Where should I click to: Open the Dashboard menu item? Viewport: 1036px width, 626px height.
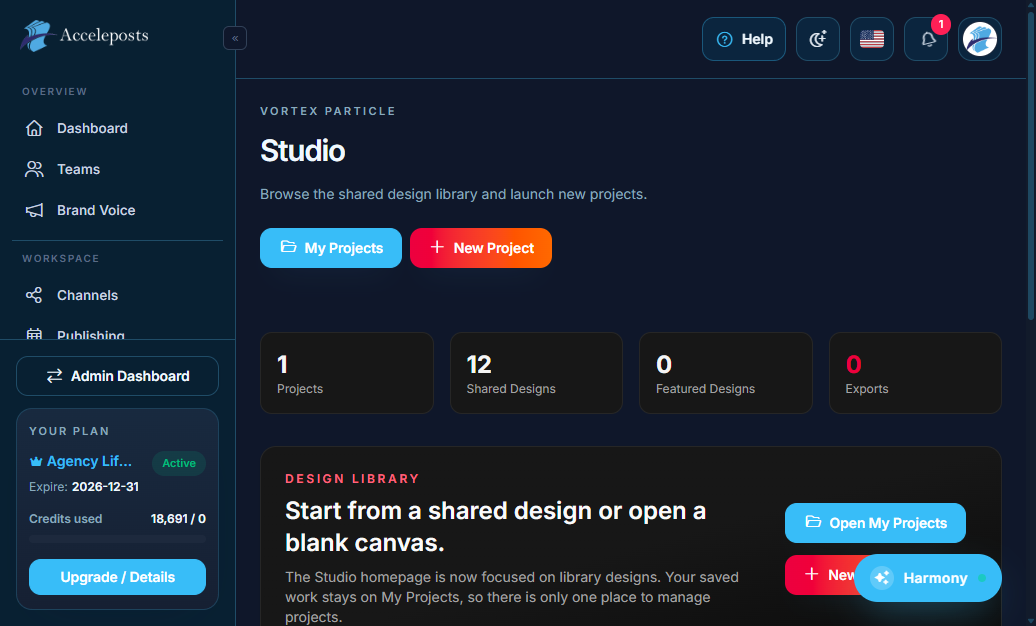pos(118,128)
